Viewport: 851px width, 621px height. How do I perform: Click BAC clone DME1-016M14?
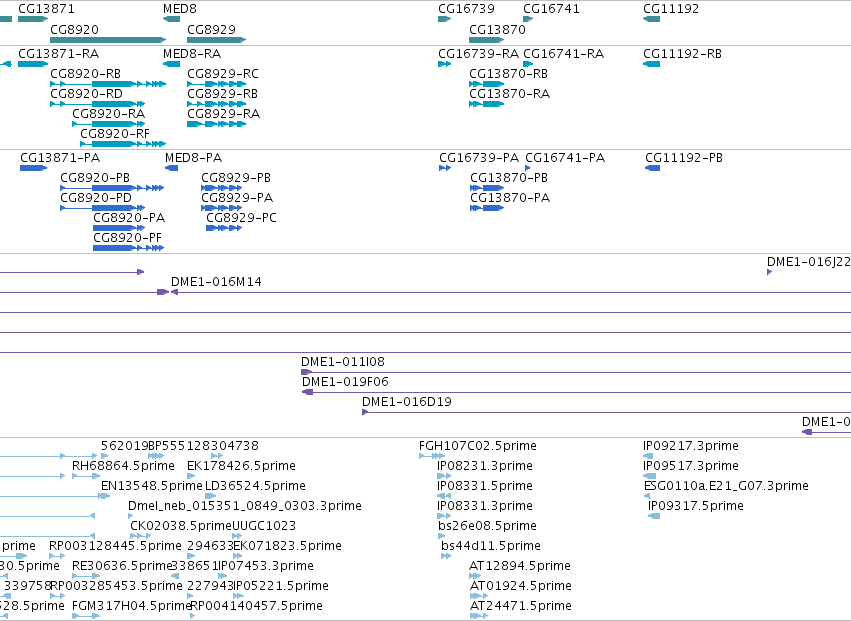216,282
